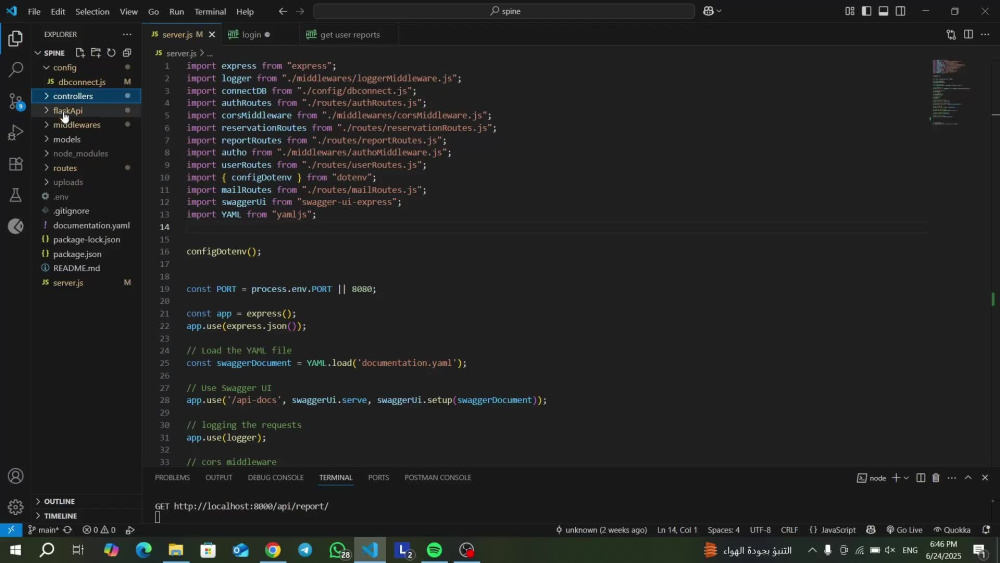Switch to the DEBUG CONSOLE tab

276,478
